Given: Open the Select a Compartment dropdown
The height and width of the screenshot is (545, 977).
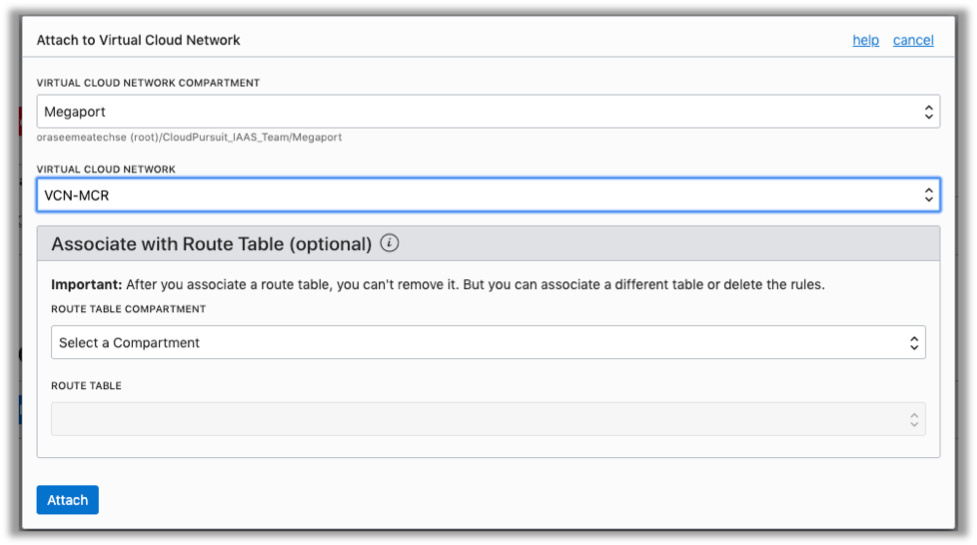Looking at the screenshot, I should tap(480, 343).
